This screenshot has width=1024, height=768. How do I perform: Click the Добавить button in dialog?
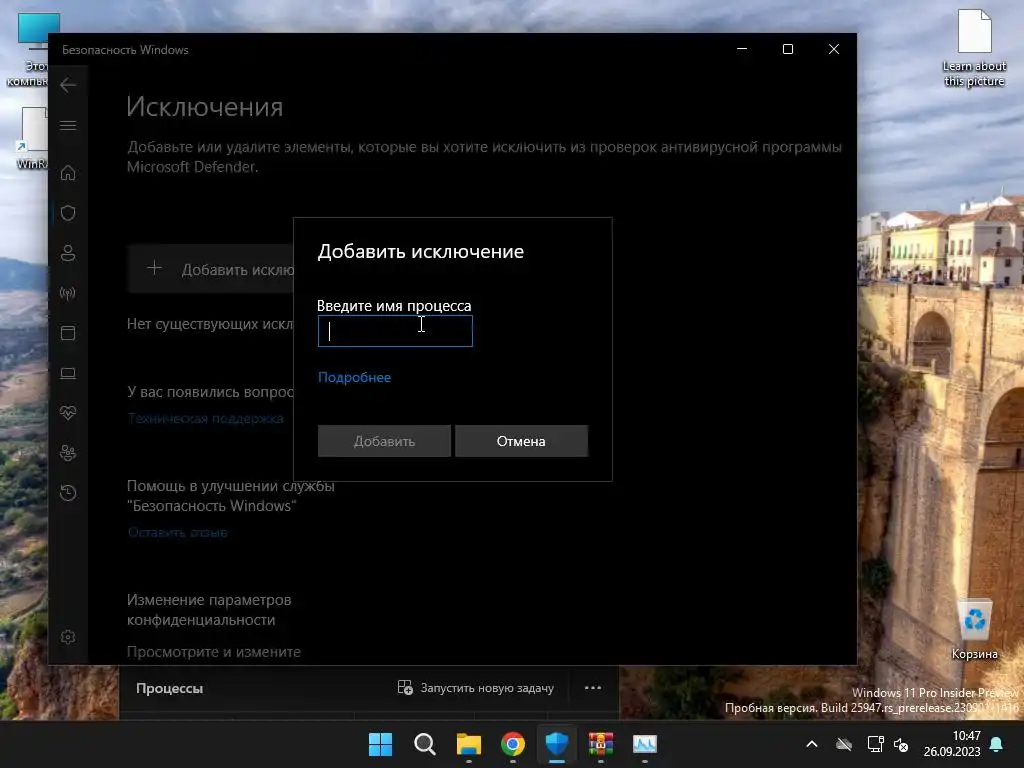pyautogui.click(x=384, y=441)
